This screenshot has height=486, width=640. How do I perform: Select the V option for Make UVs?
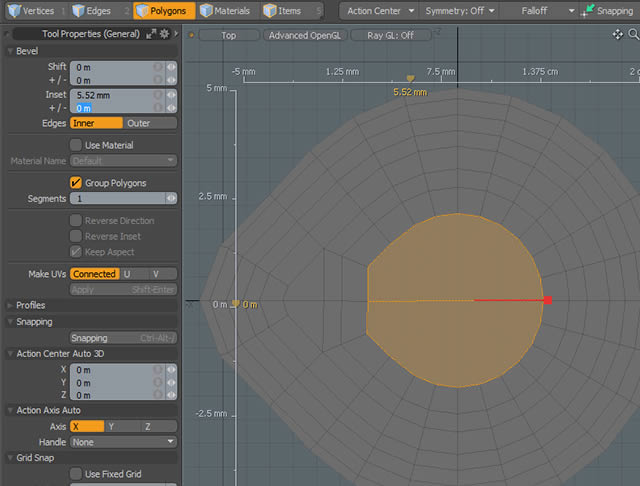tap(162, 274)
